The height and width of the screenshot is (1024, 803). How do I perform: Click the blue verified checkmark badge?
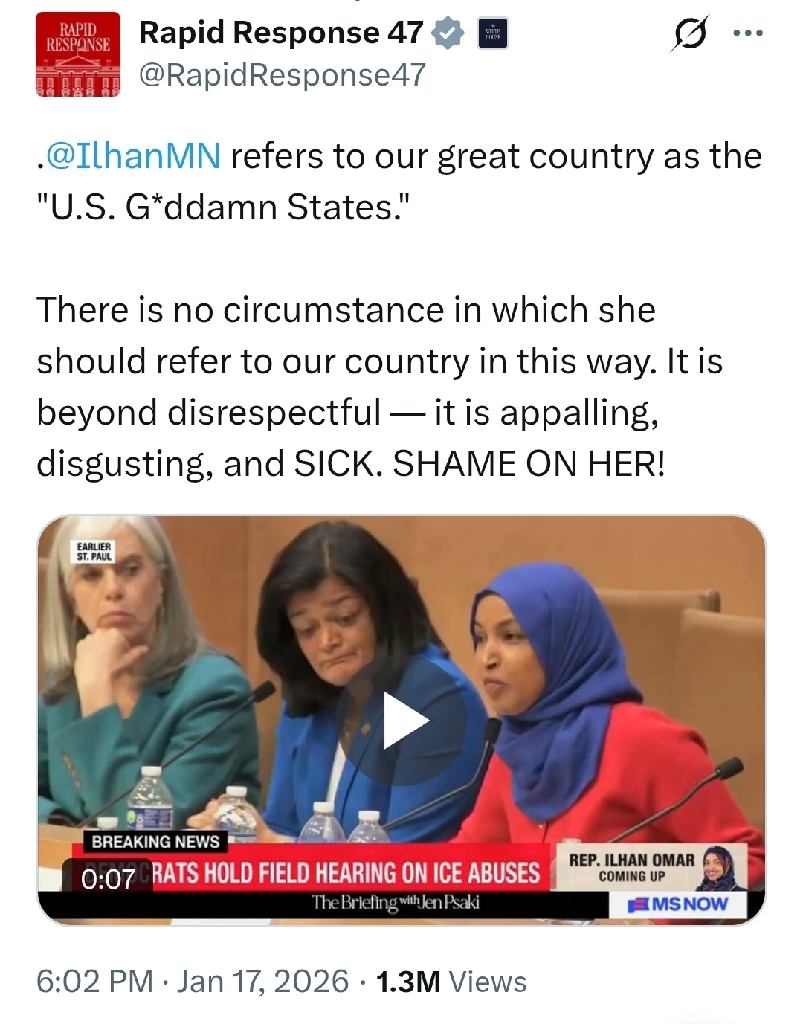[447, 33]
